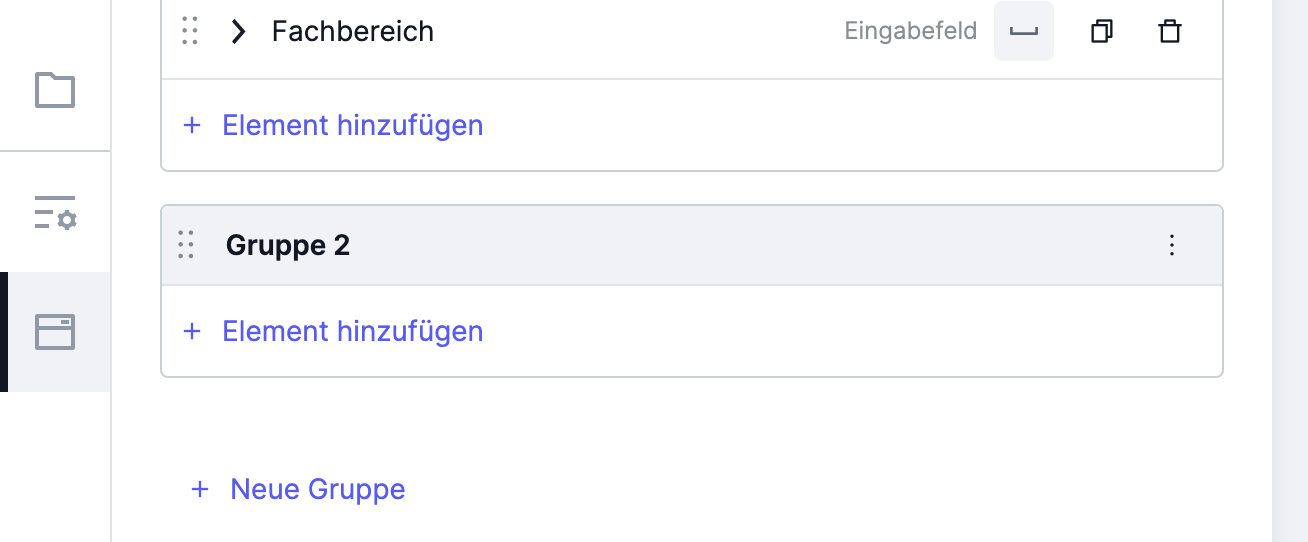1308x542 pixels.
Task: Click the plus icon in Gruppe 2's add row
Action: [192, 331]
